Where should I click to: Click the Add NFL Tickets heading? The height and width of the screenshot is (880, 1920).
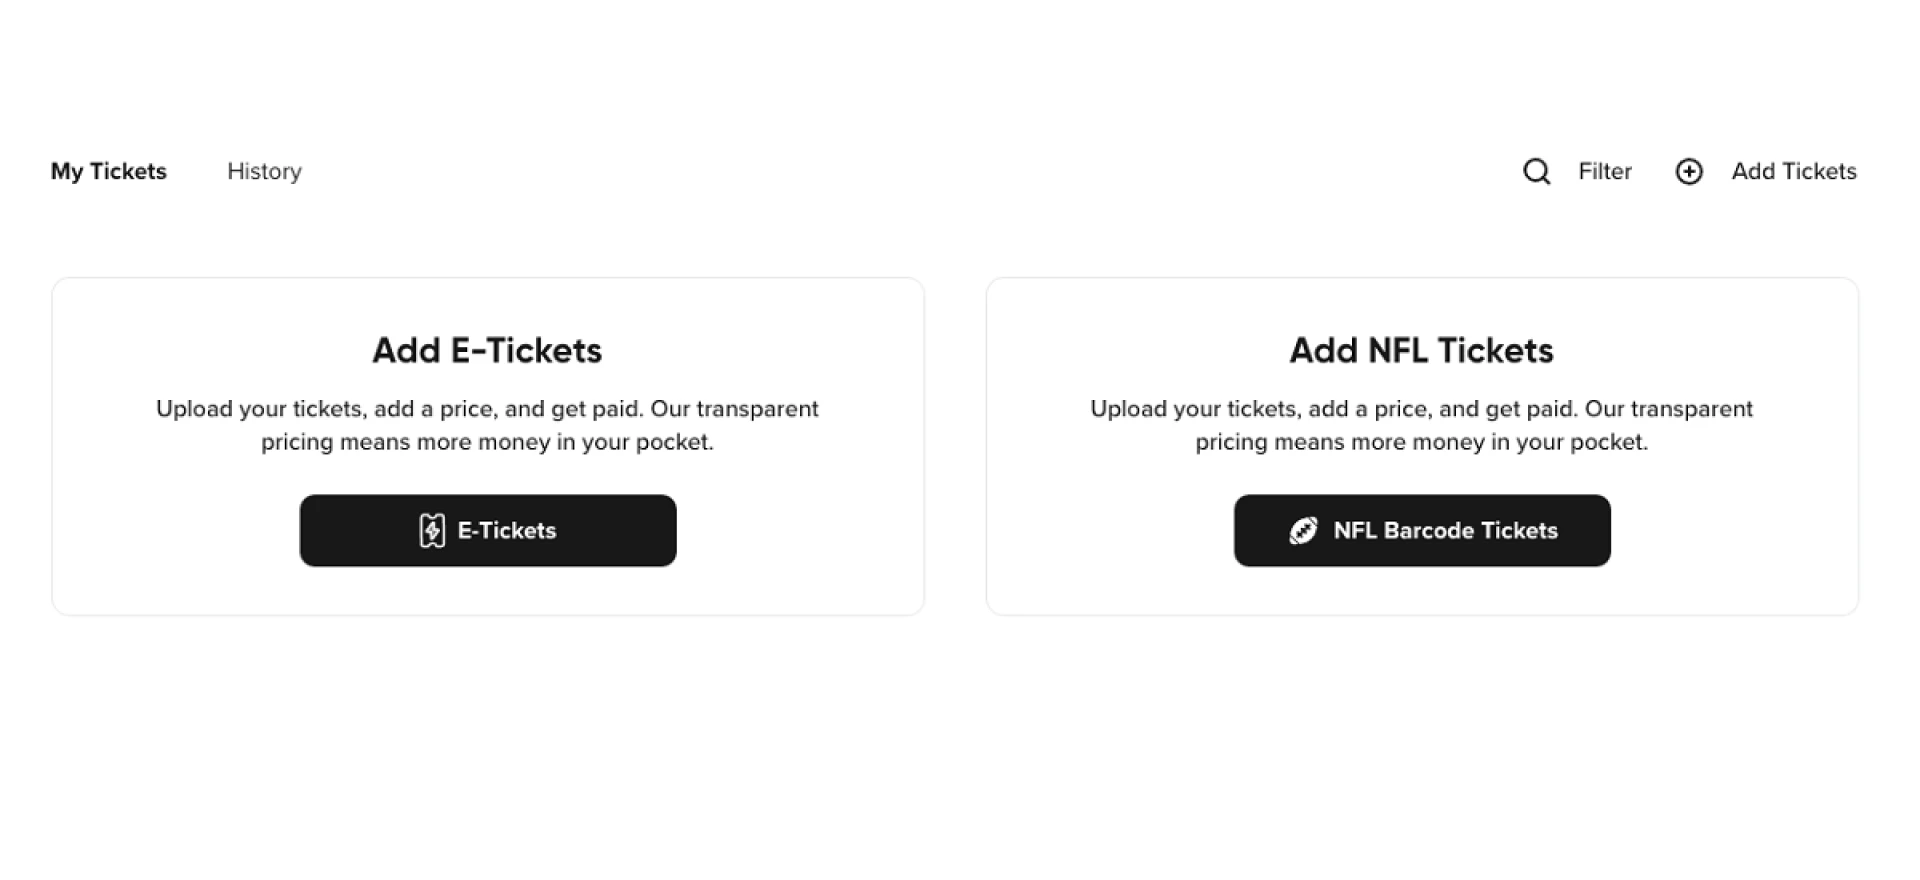(x=1421, y=351)
